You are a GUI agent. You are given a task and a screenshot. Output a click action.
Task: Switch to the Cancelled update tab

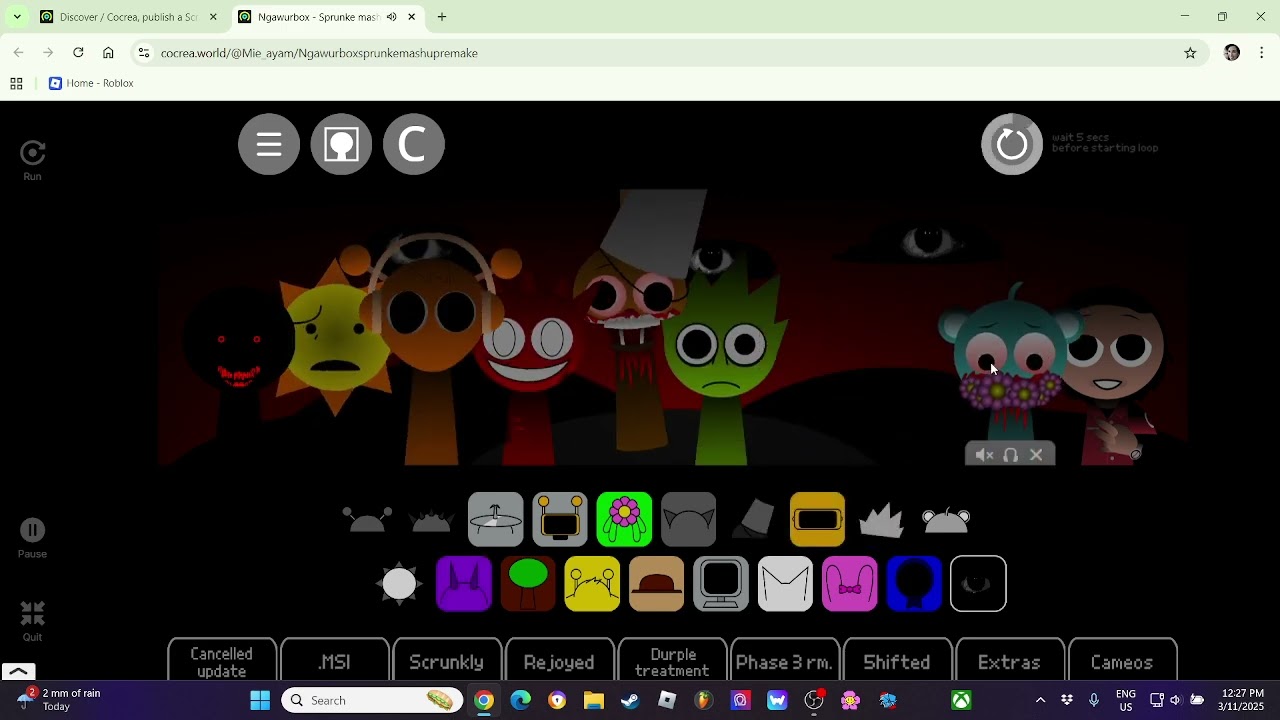222,661
